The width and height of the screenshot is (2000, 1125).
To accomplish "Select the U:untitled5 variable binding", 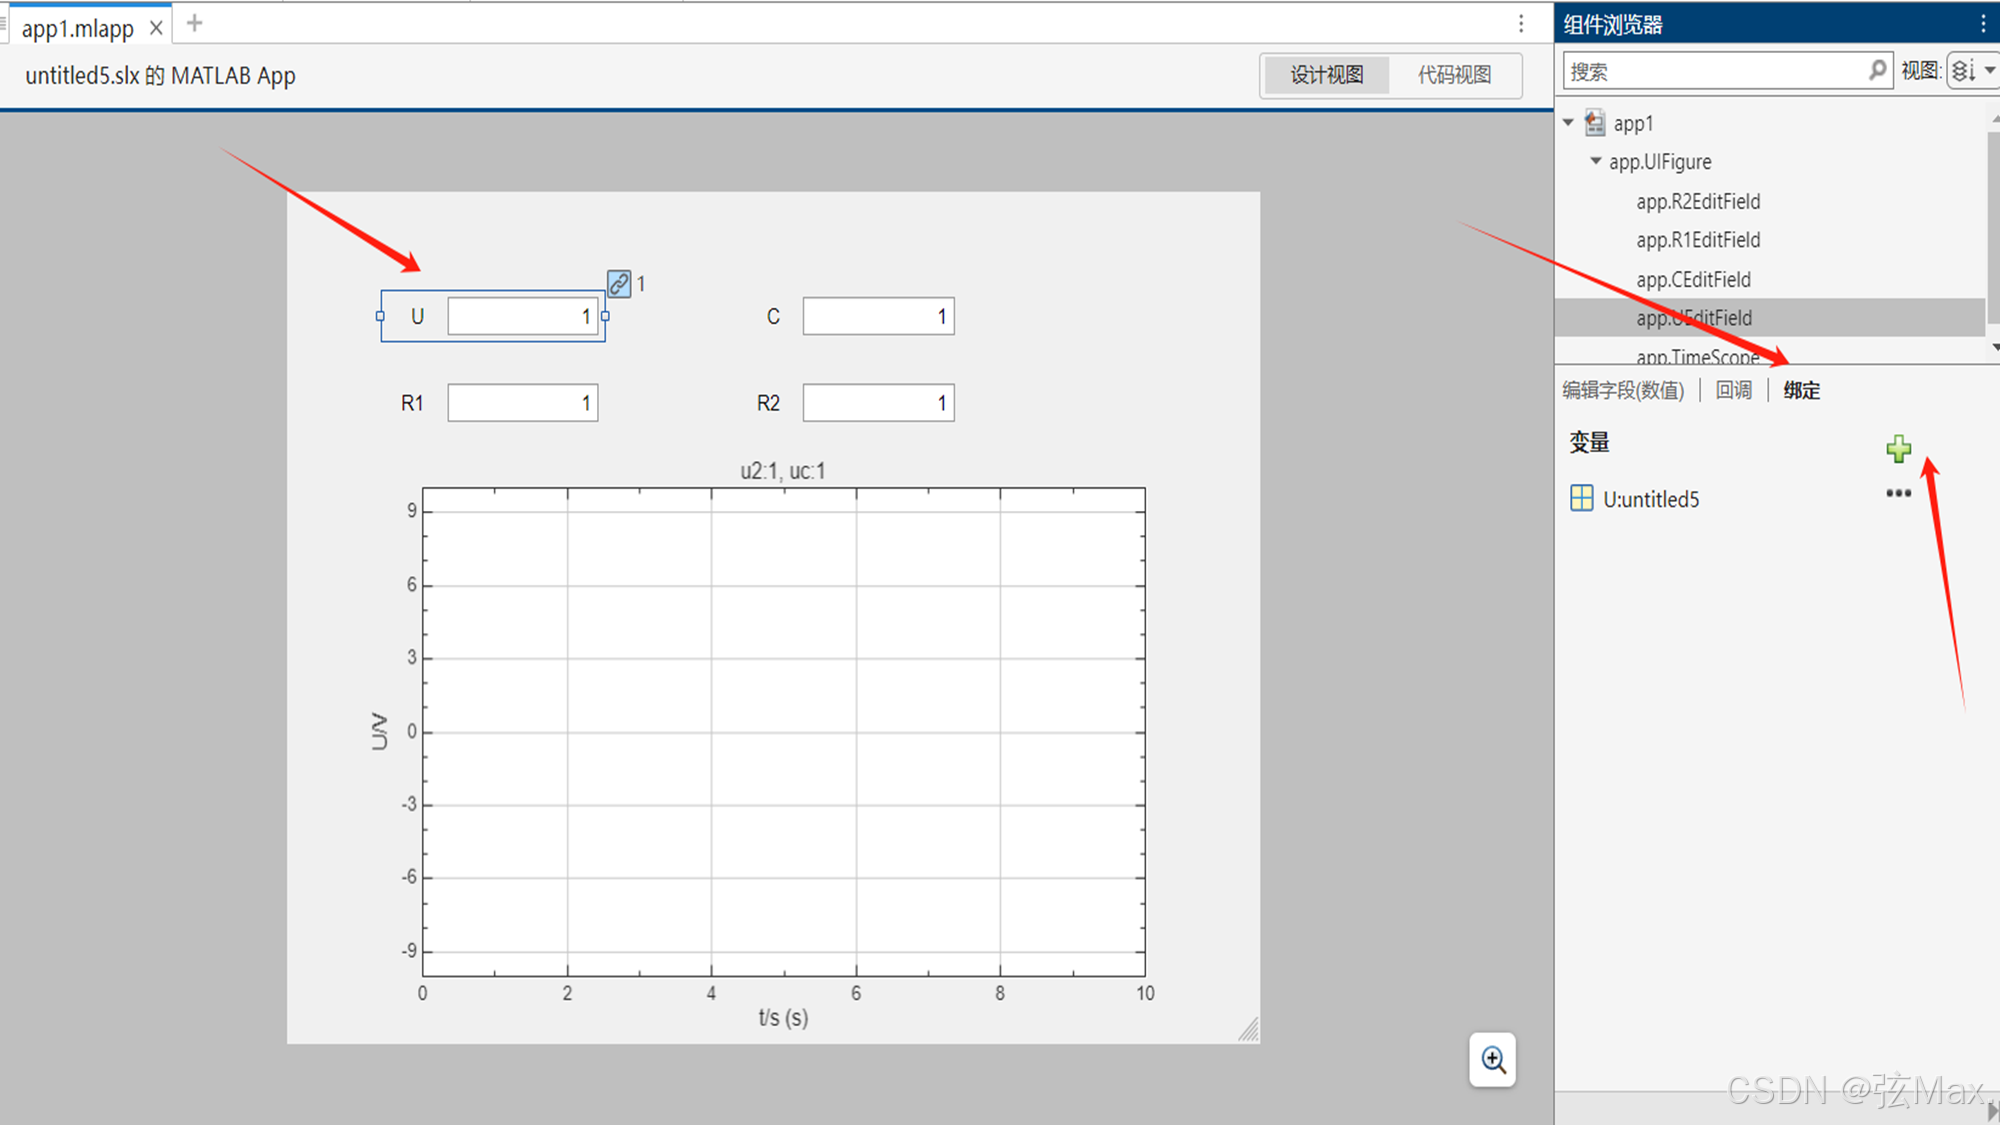I will pos(1650,499).
